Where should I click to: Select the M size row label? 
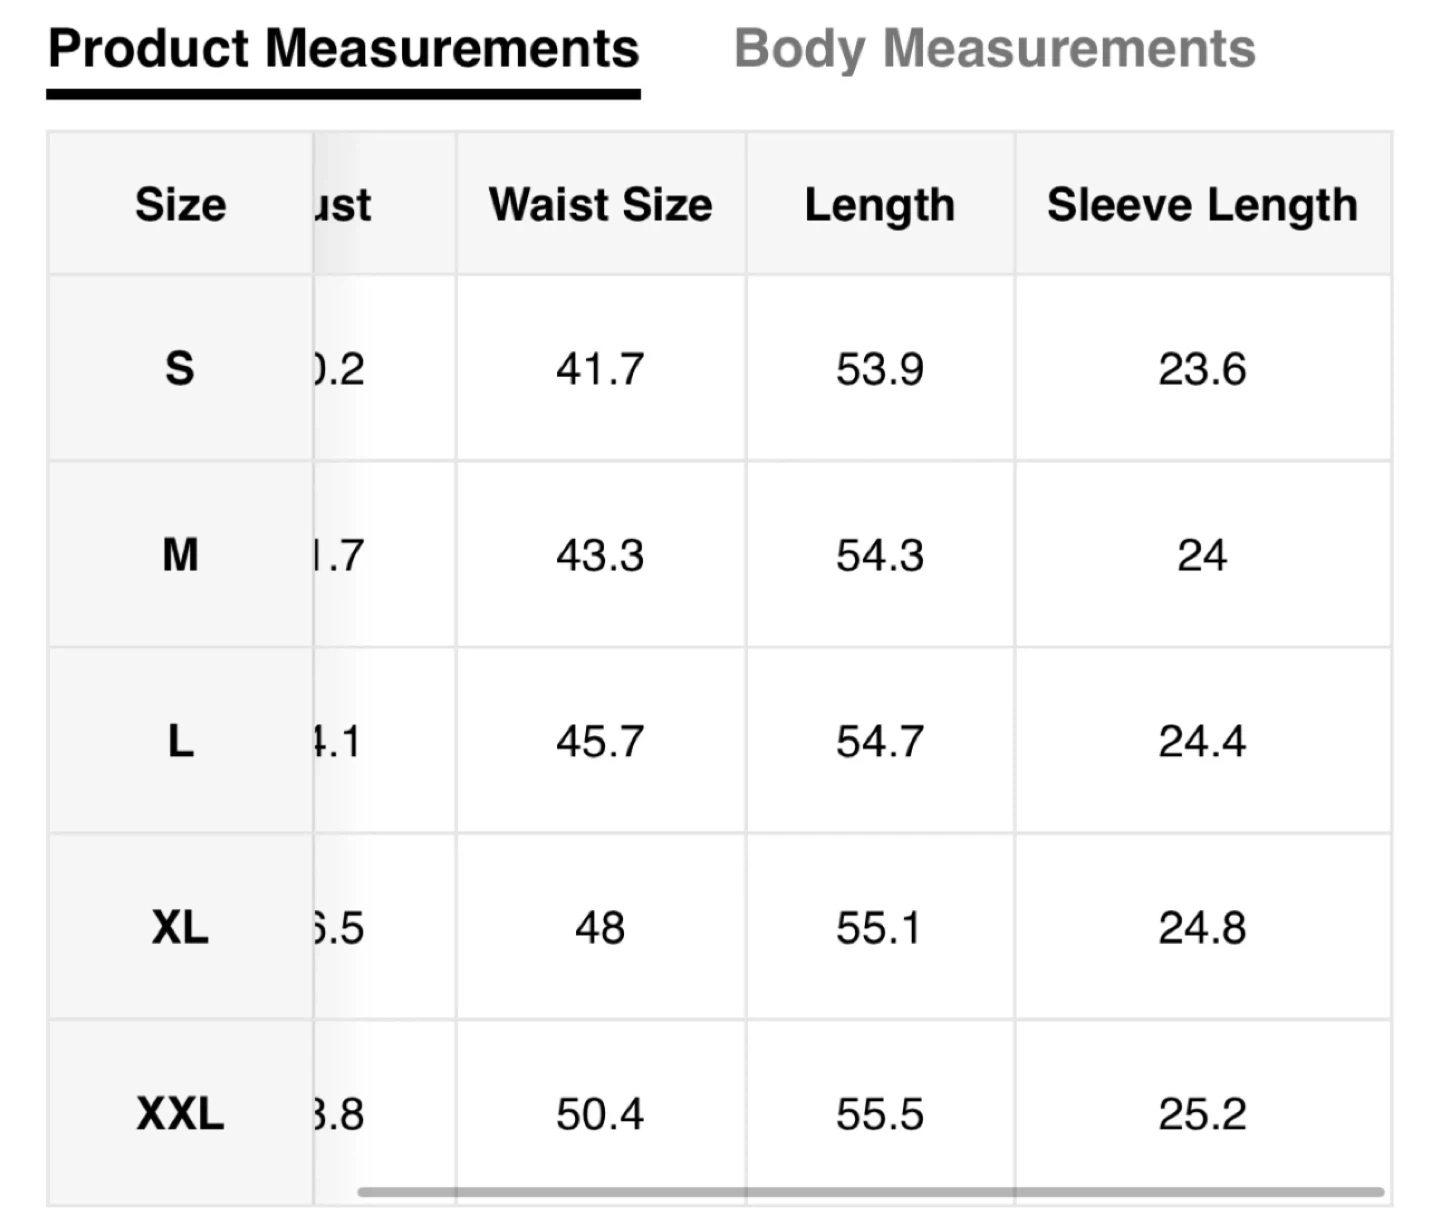tap(180, 555)
